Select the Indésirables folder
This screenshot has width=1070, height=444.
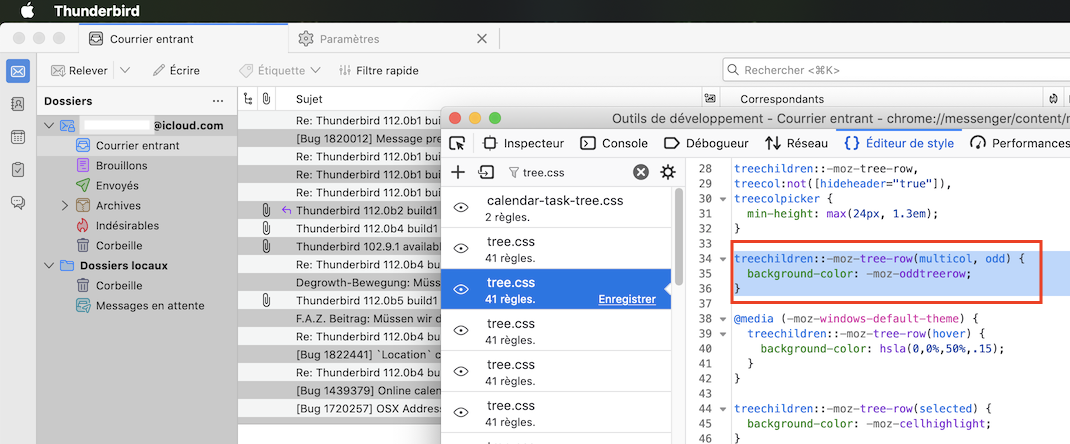(137, 225)
